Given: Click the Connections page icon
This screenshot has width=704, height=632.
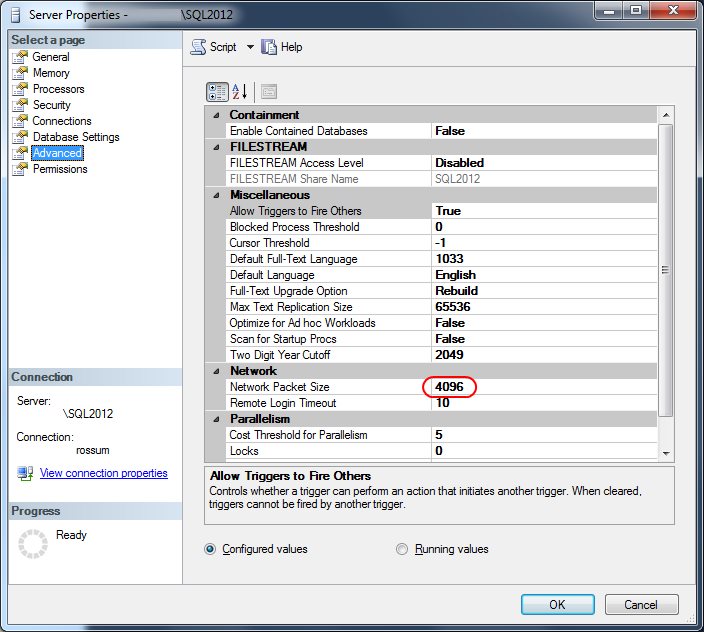Looking at the screenshot, I should pos(20,121).
